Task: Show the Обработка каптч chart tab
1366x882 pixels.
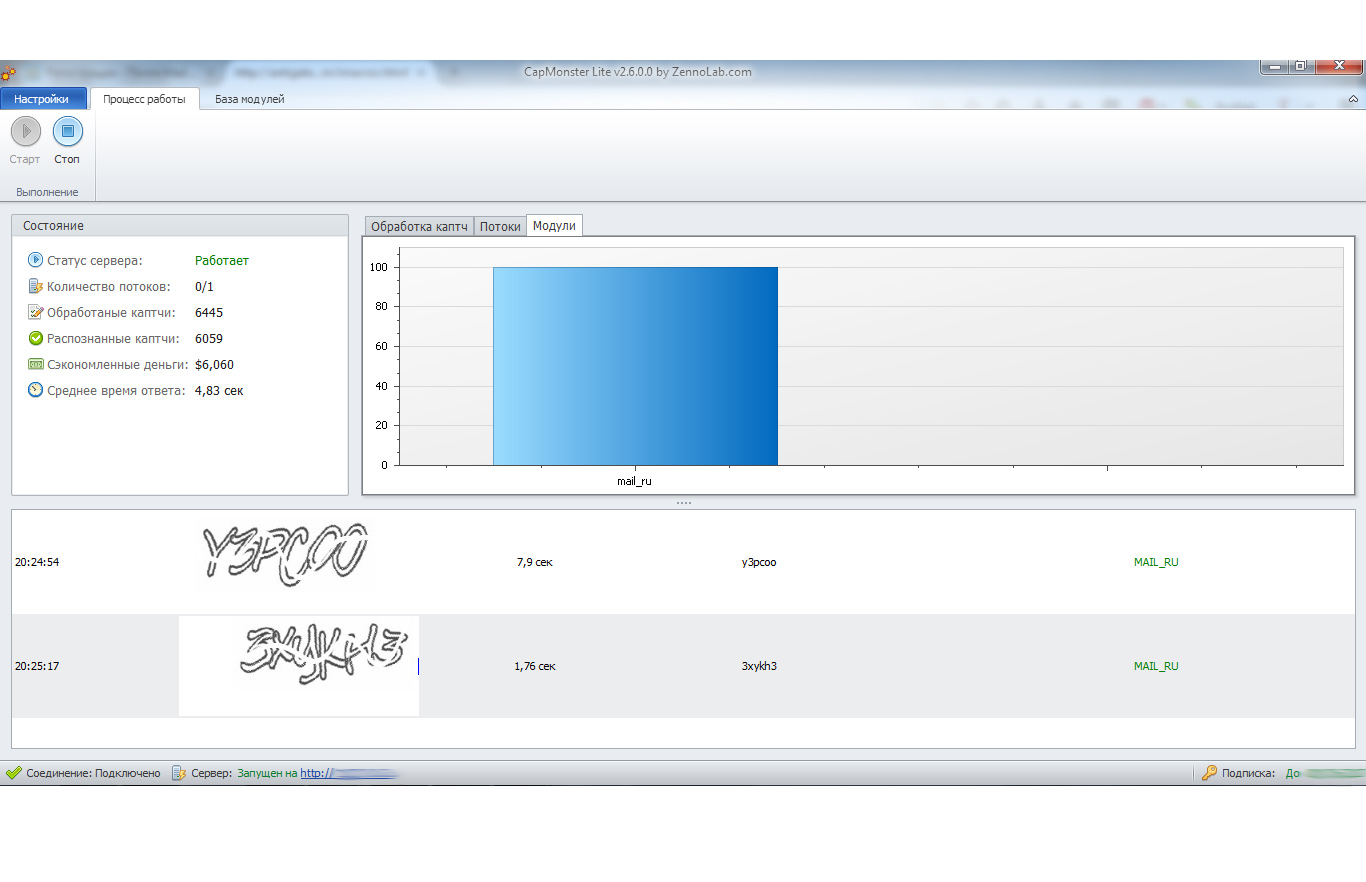Action: pos(419,226)
